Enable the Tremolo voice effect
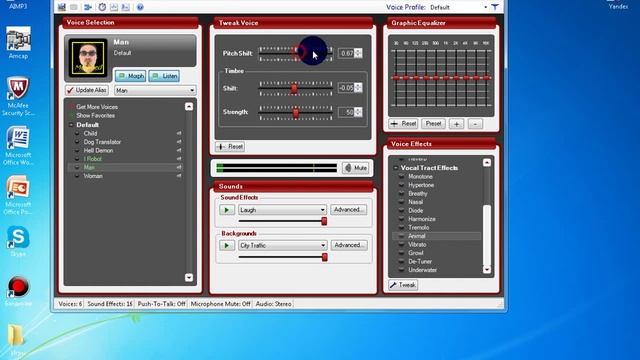The width and height of the screenshot is (640, 360). pos(418,227)
